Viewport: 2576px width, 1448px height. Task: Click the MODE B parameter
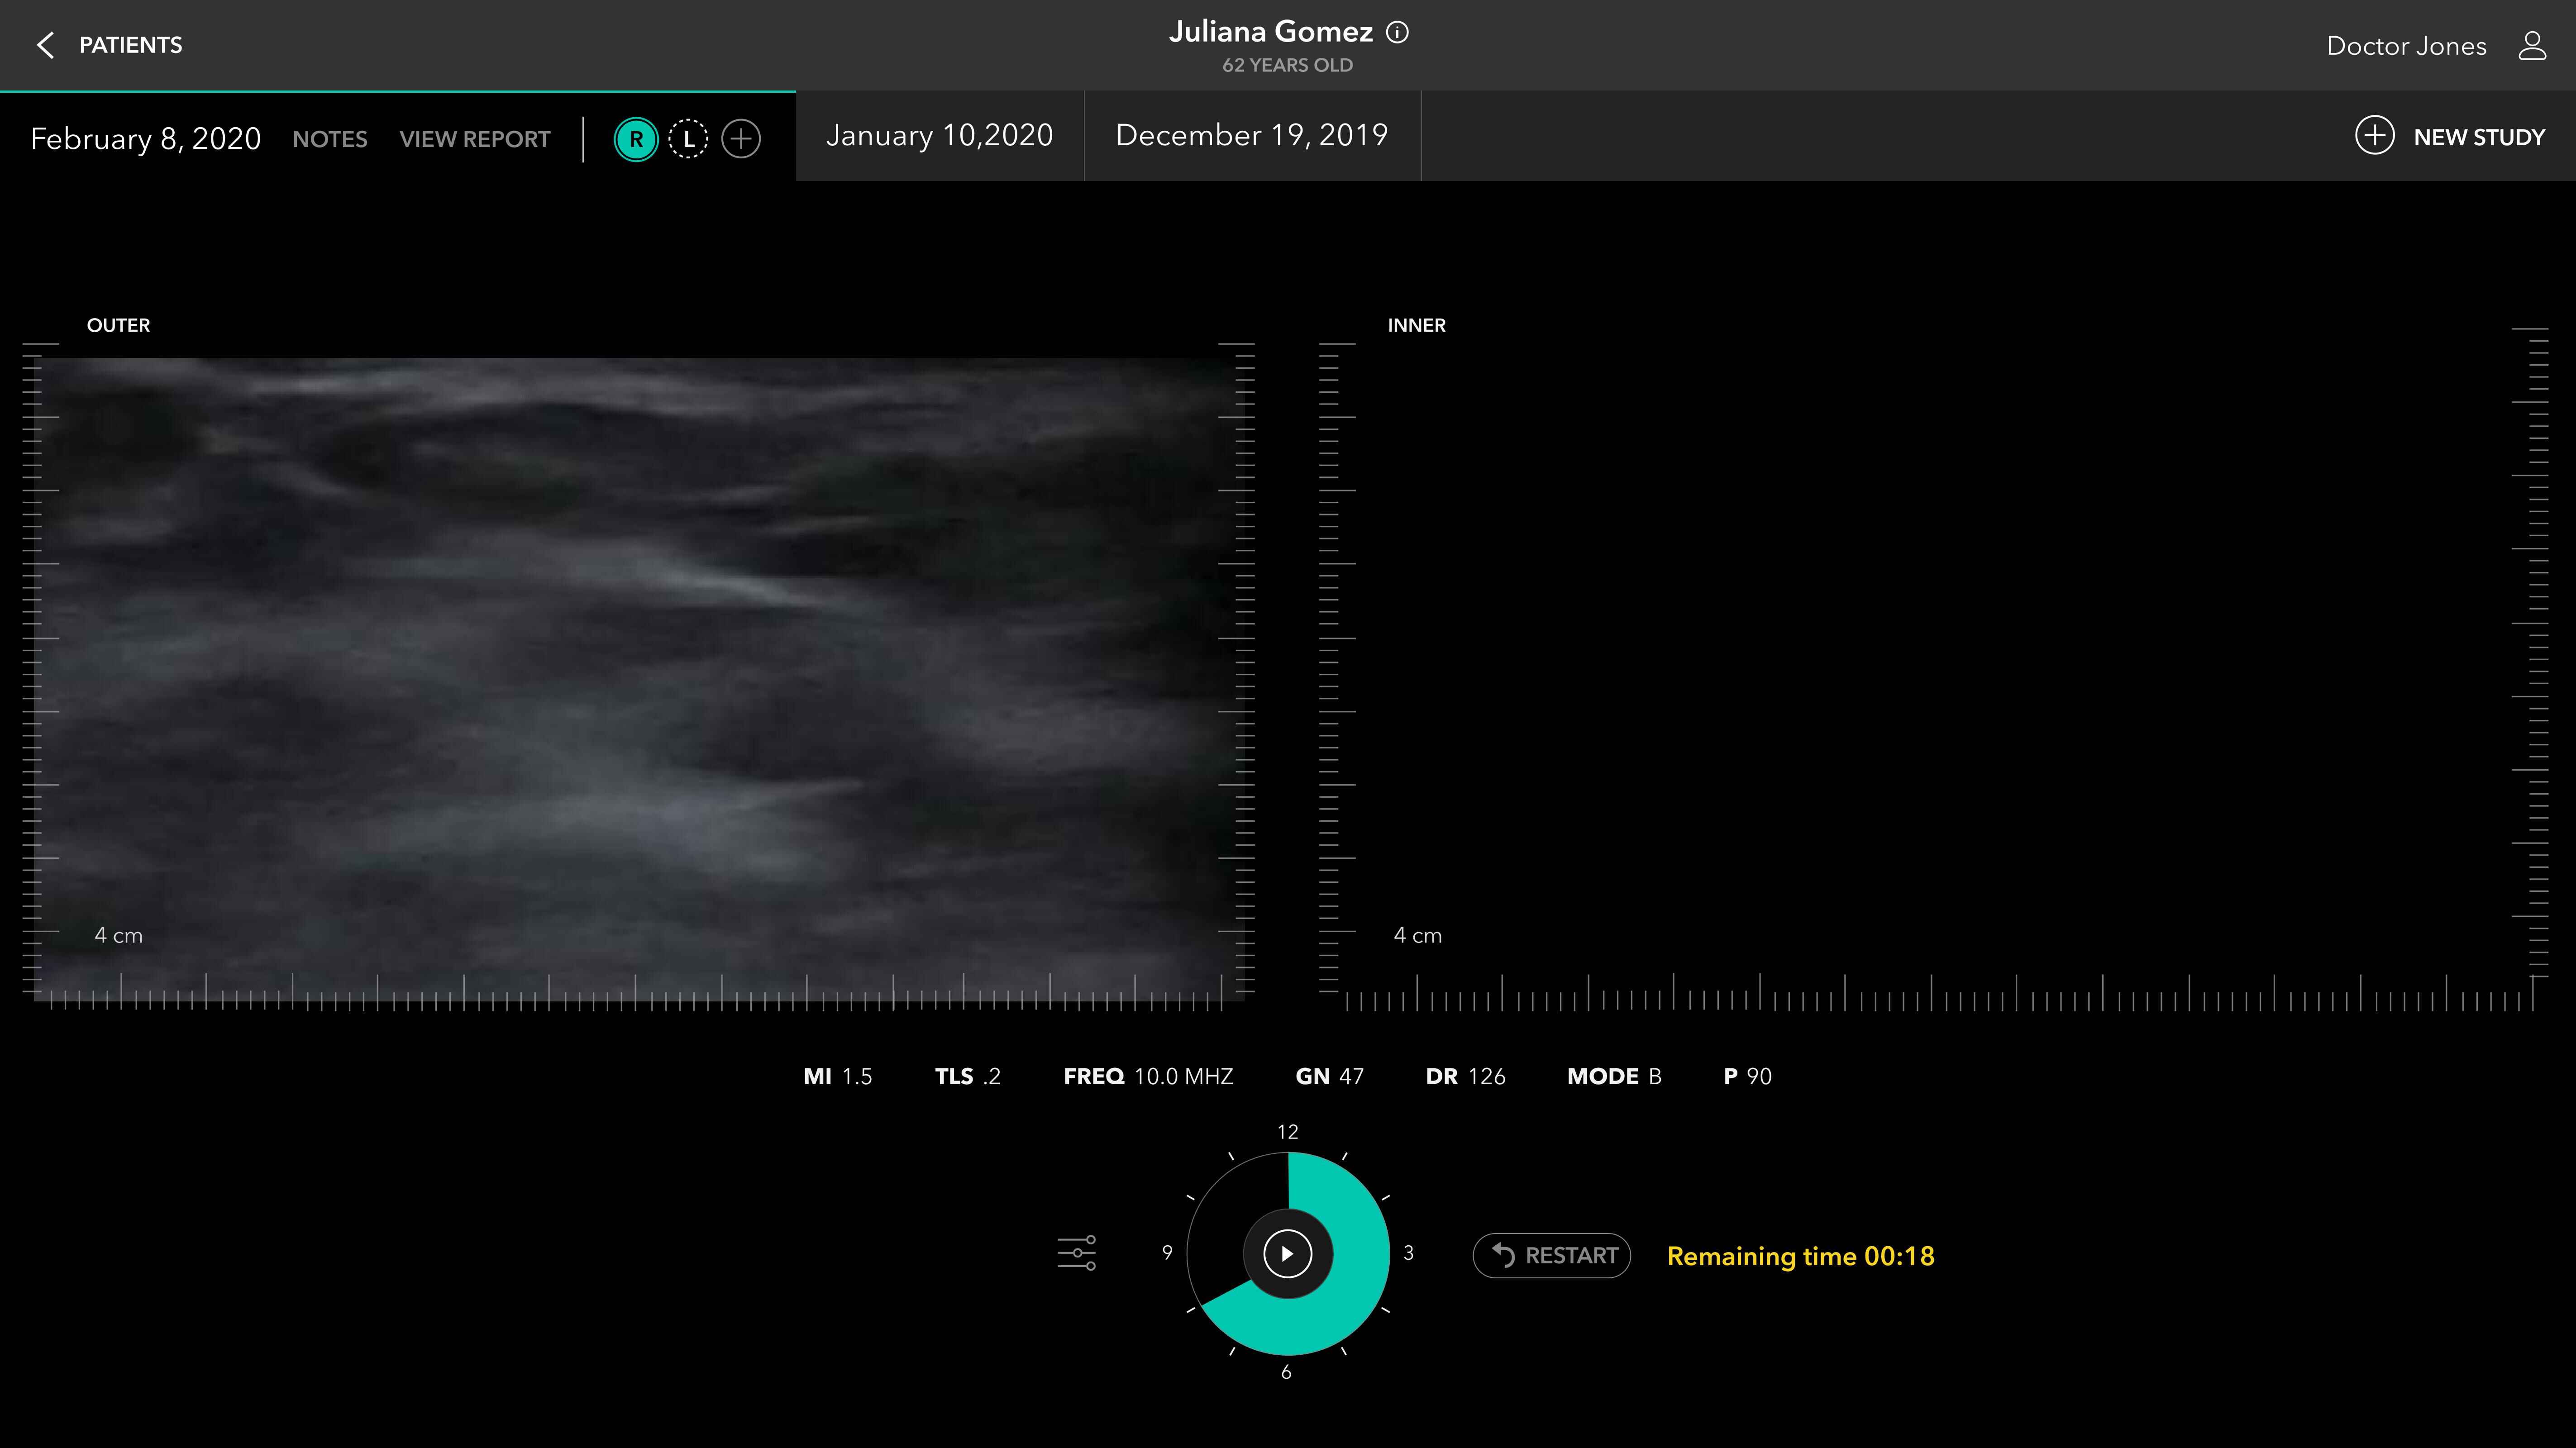tap(1613, 1077)
